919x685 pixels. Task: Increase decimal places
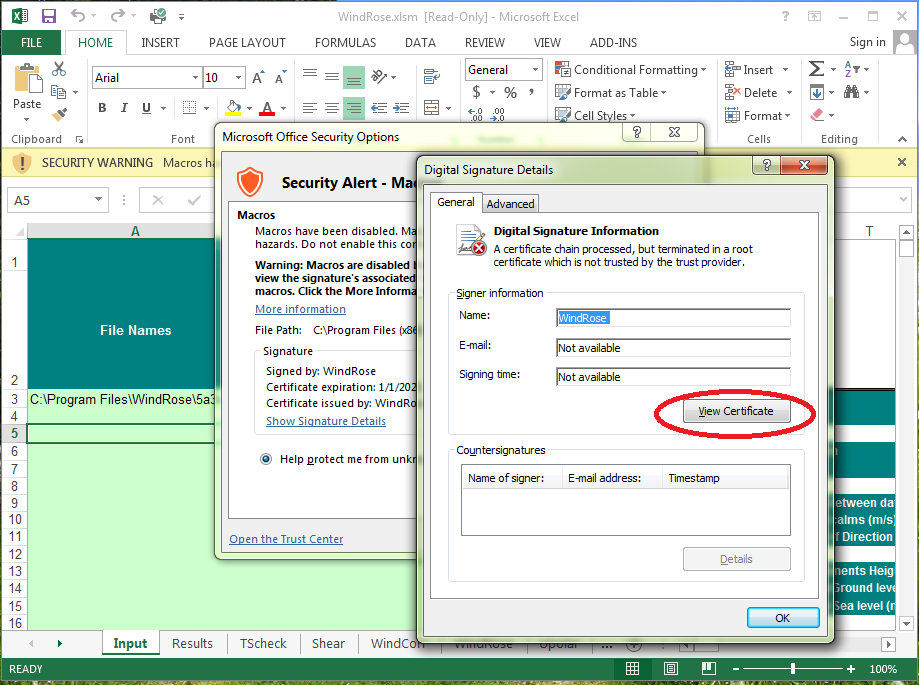475,114
